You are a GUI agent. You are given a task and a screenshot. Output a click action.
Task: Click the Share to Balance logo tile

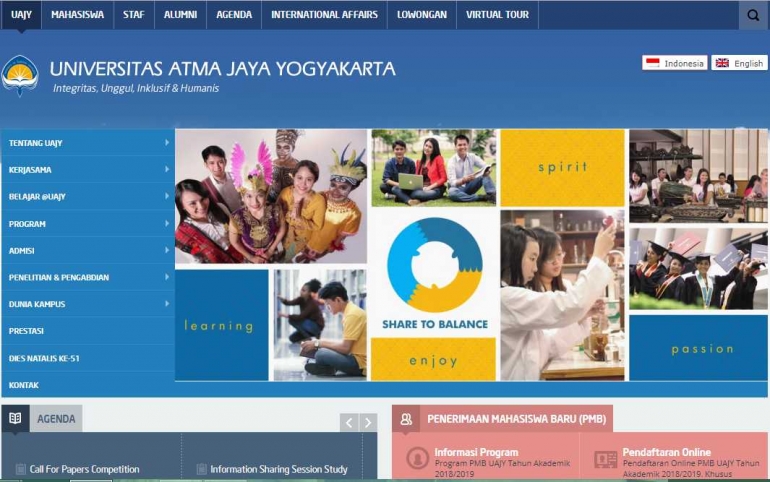(x=434, y=272)
